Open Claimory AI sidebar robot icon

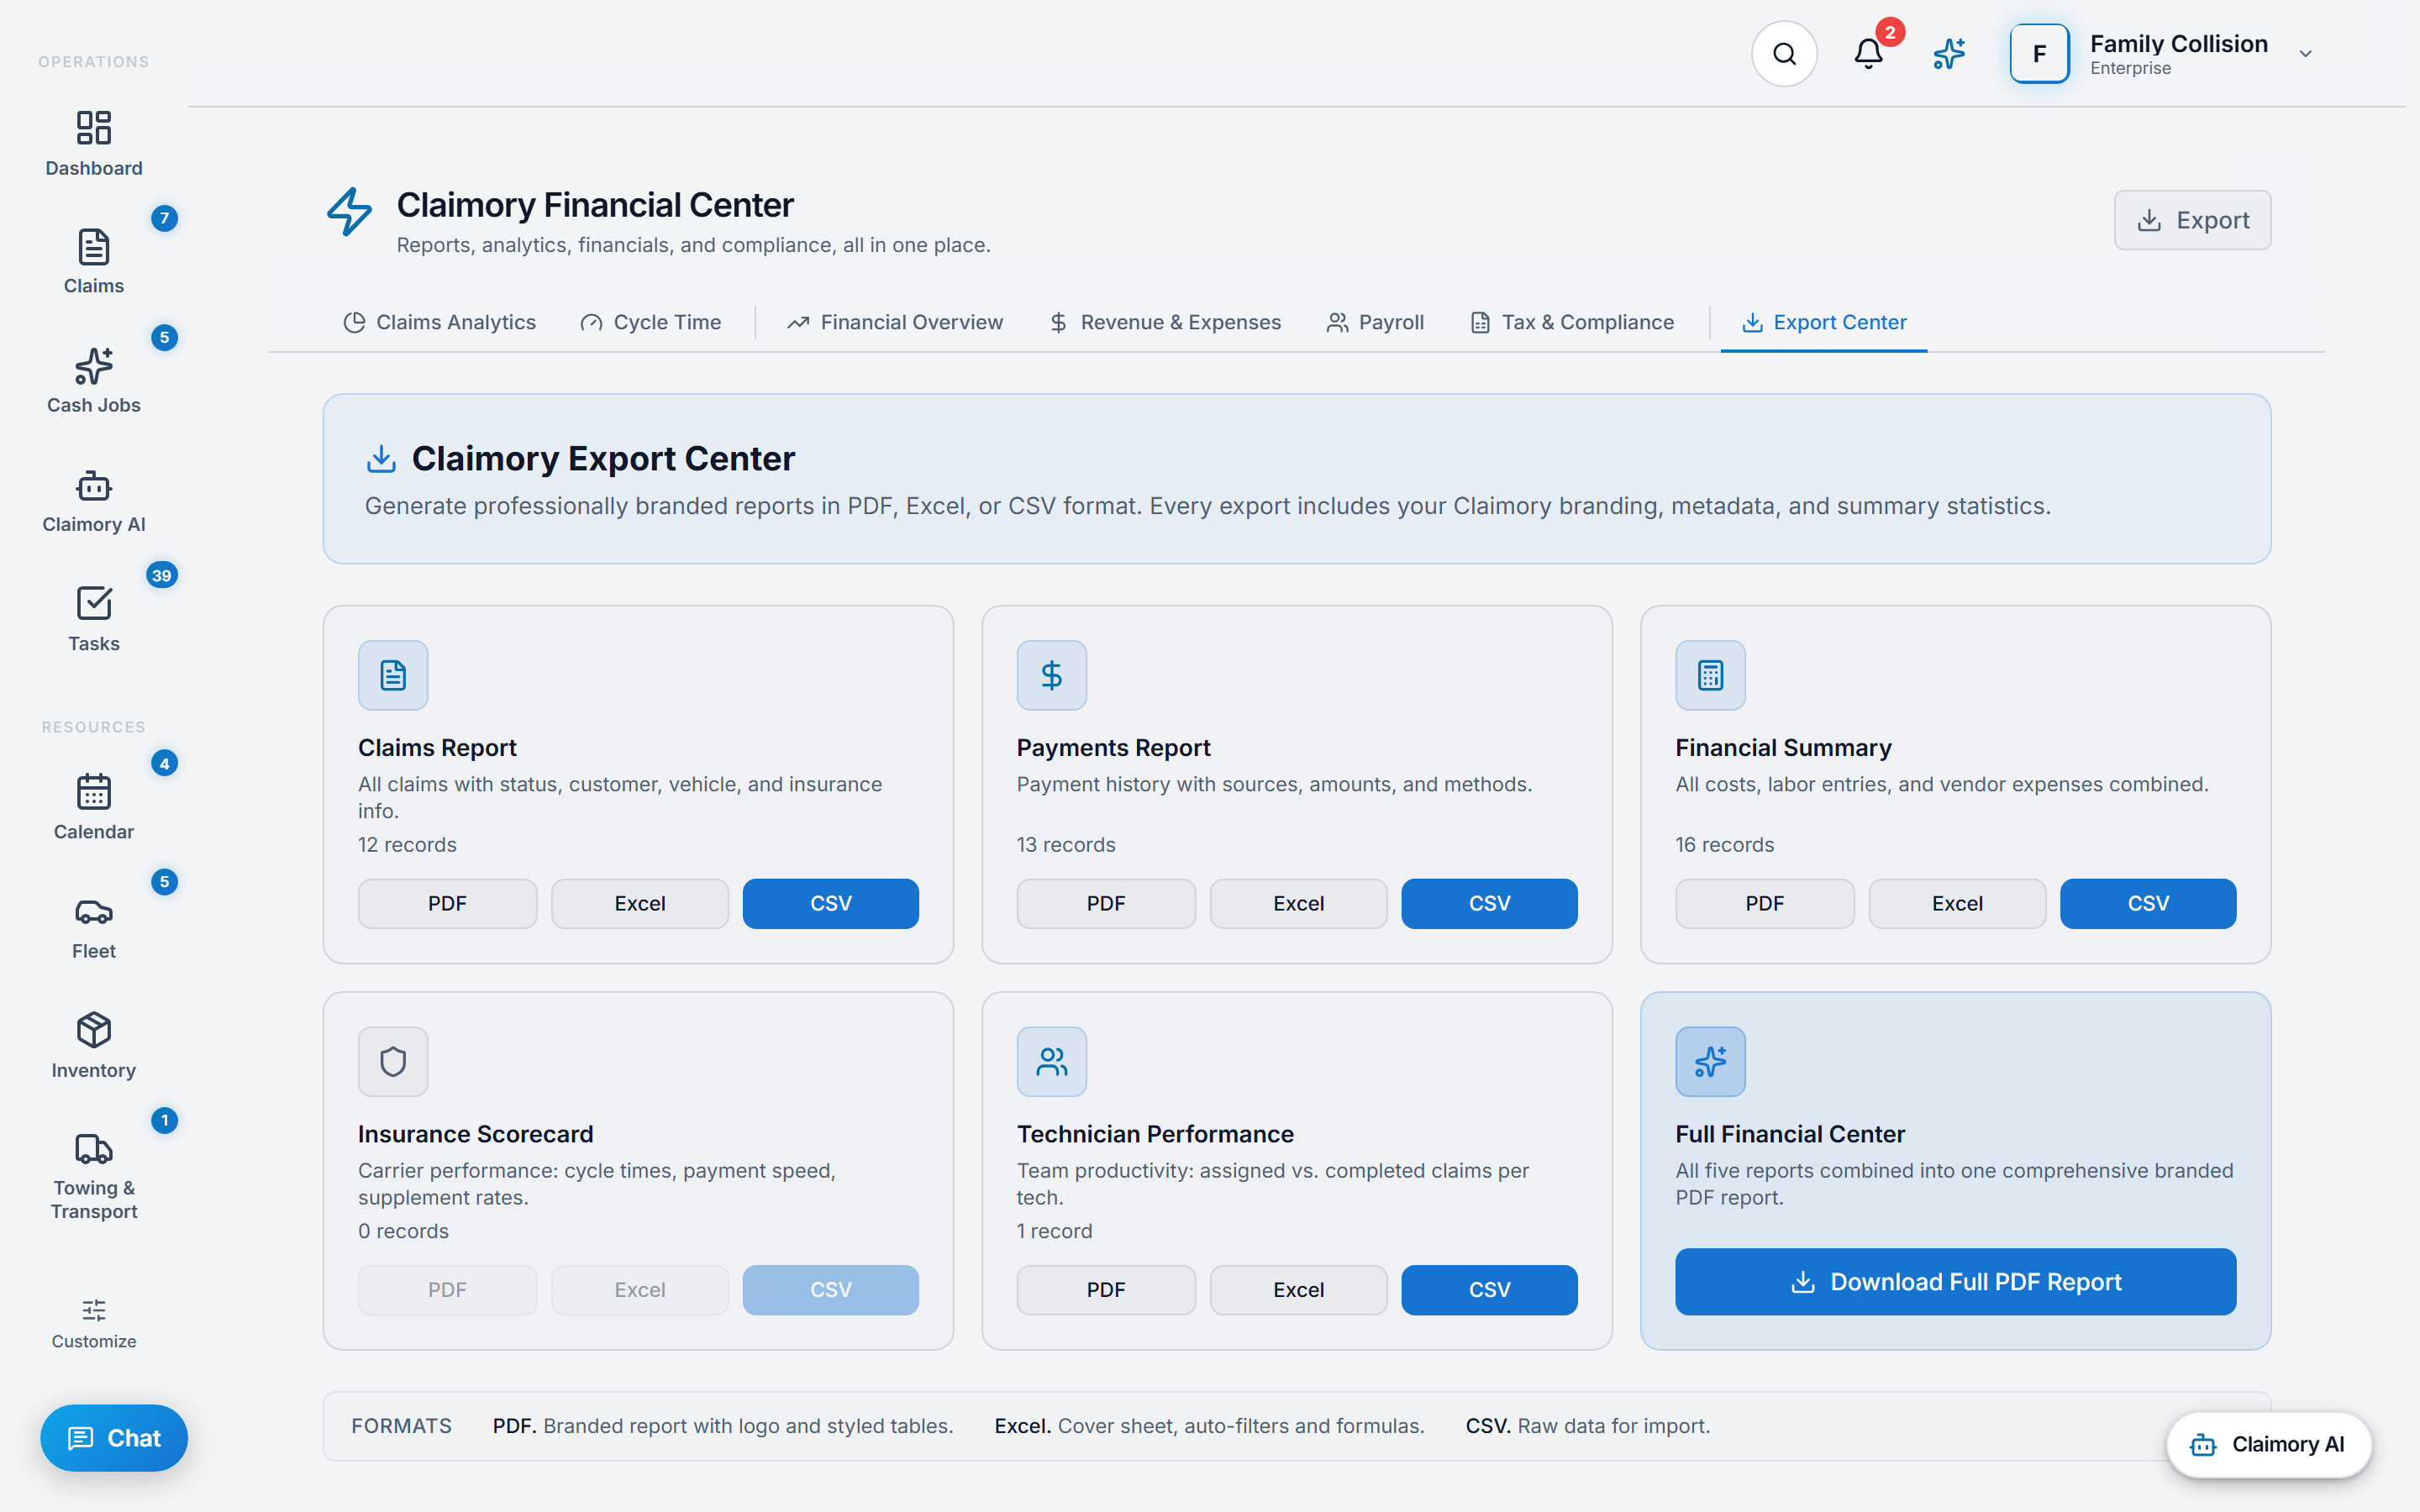coord(94,485)
